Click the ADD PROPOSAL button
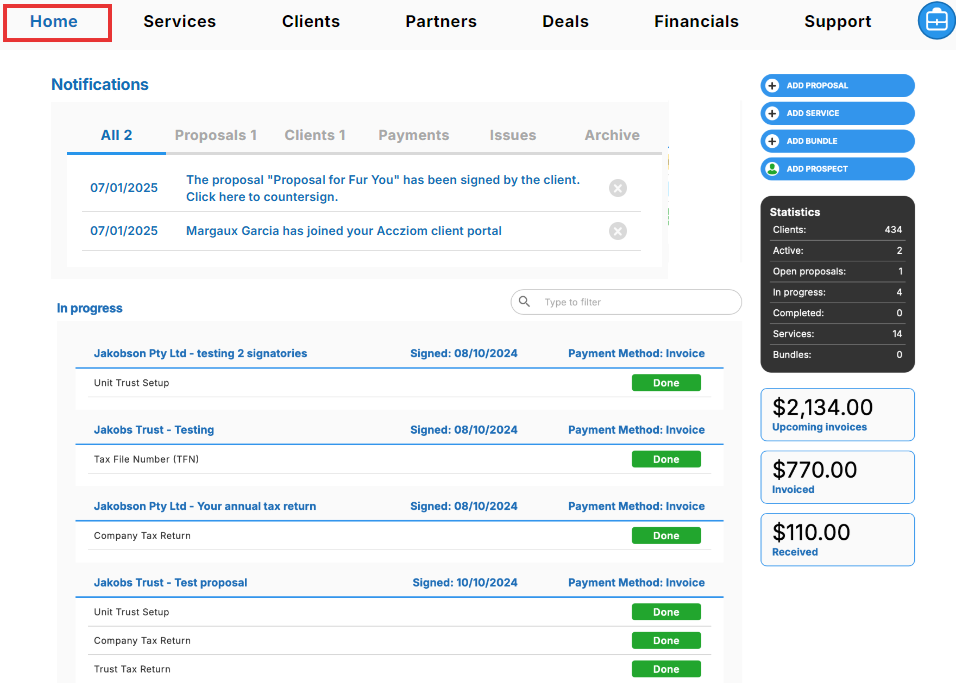 838,85
